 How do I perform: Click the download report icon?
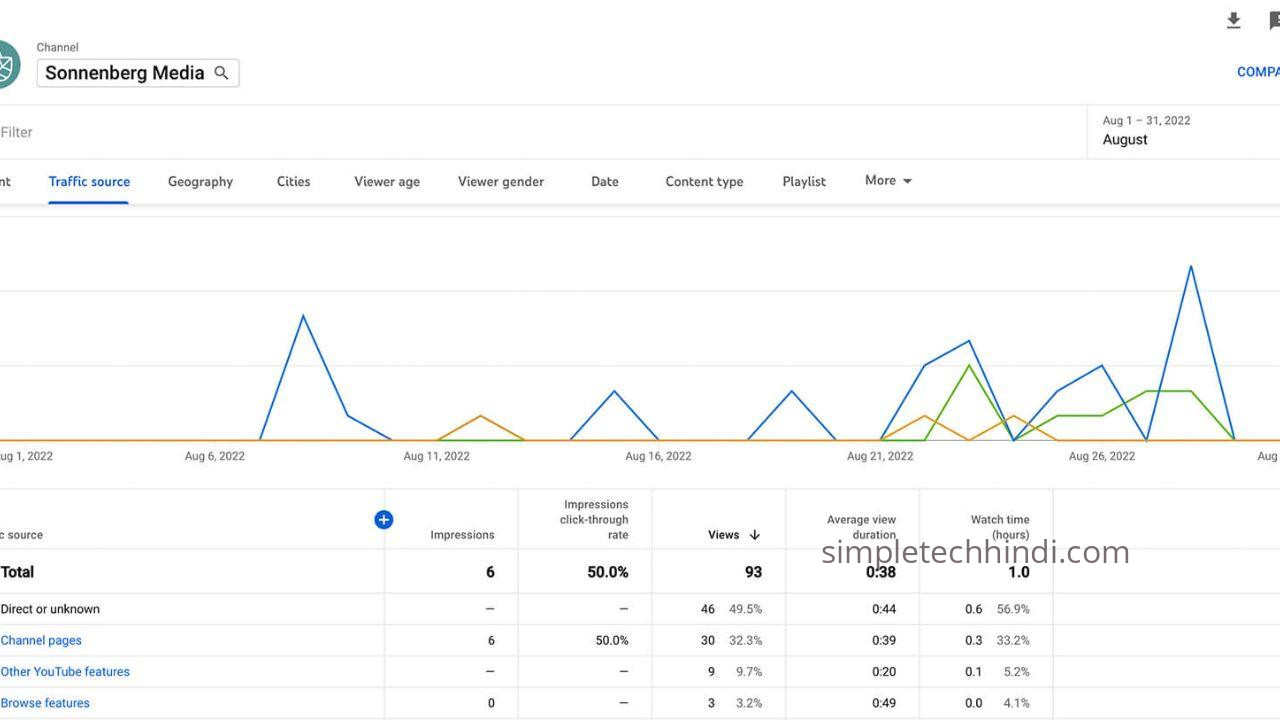[x=1234, y=21]
